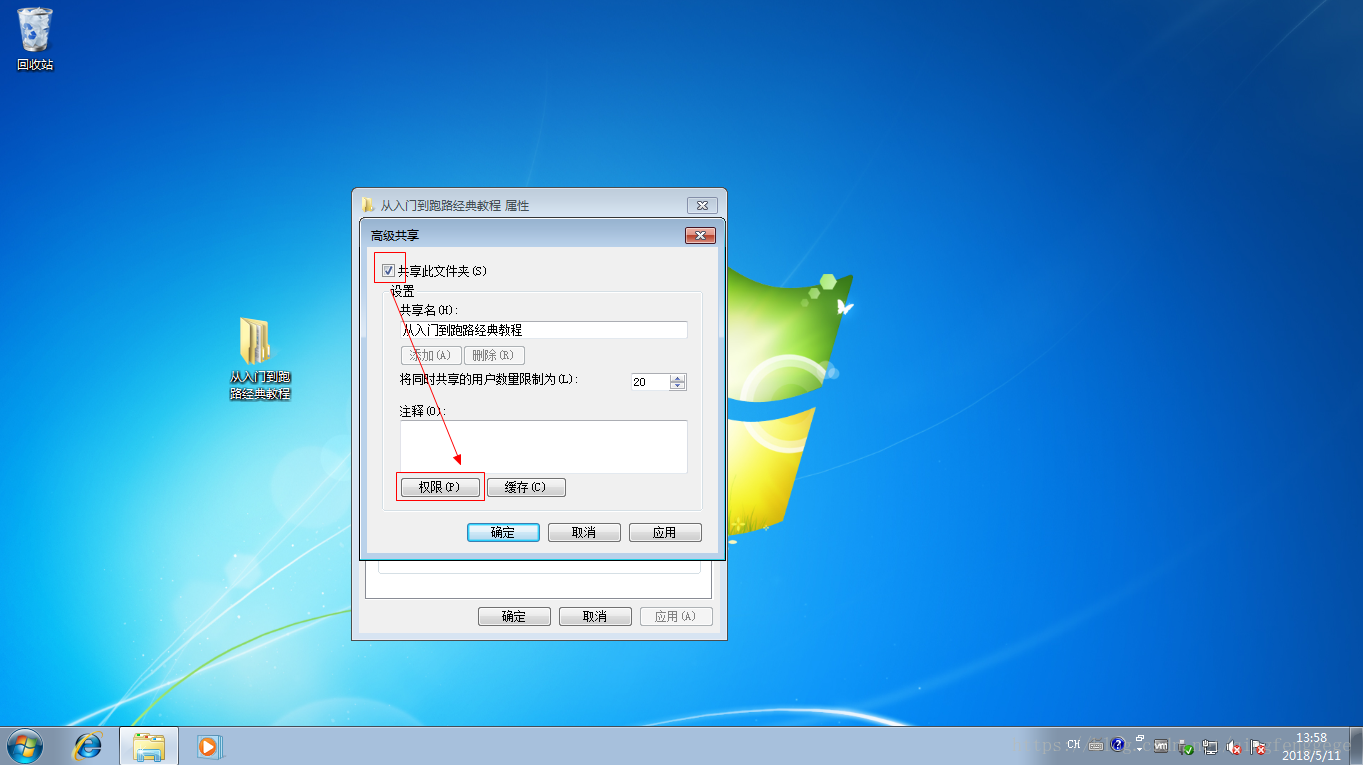Click 取消 in the folder 属性 window
1363x765 pixels.
click(595, 616)
